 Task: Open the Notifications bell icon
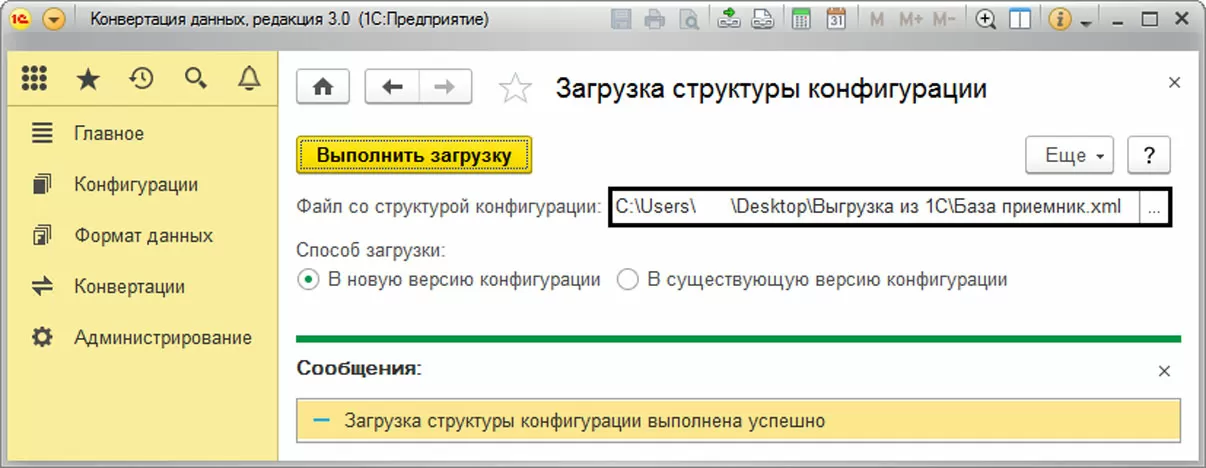tap(249, 79)
